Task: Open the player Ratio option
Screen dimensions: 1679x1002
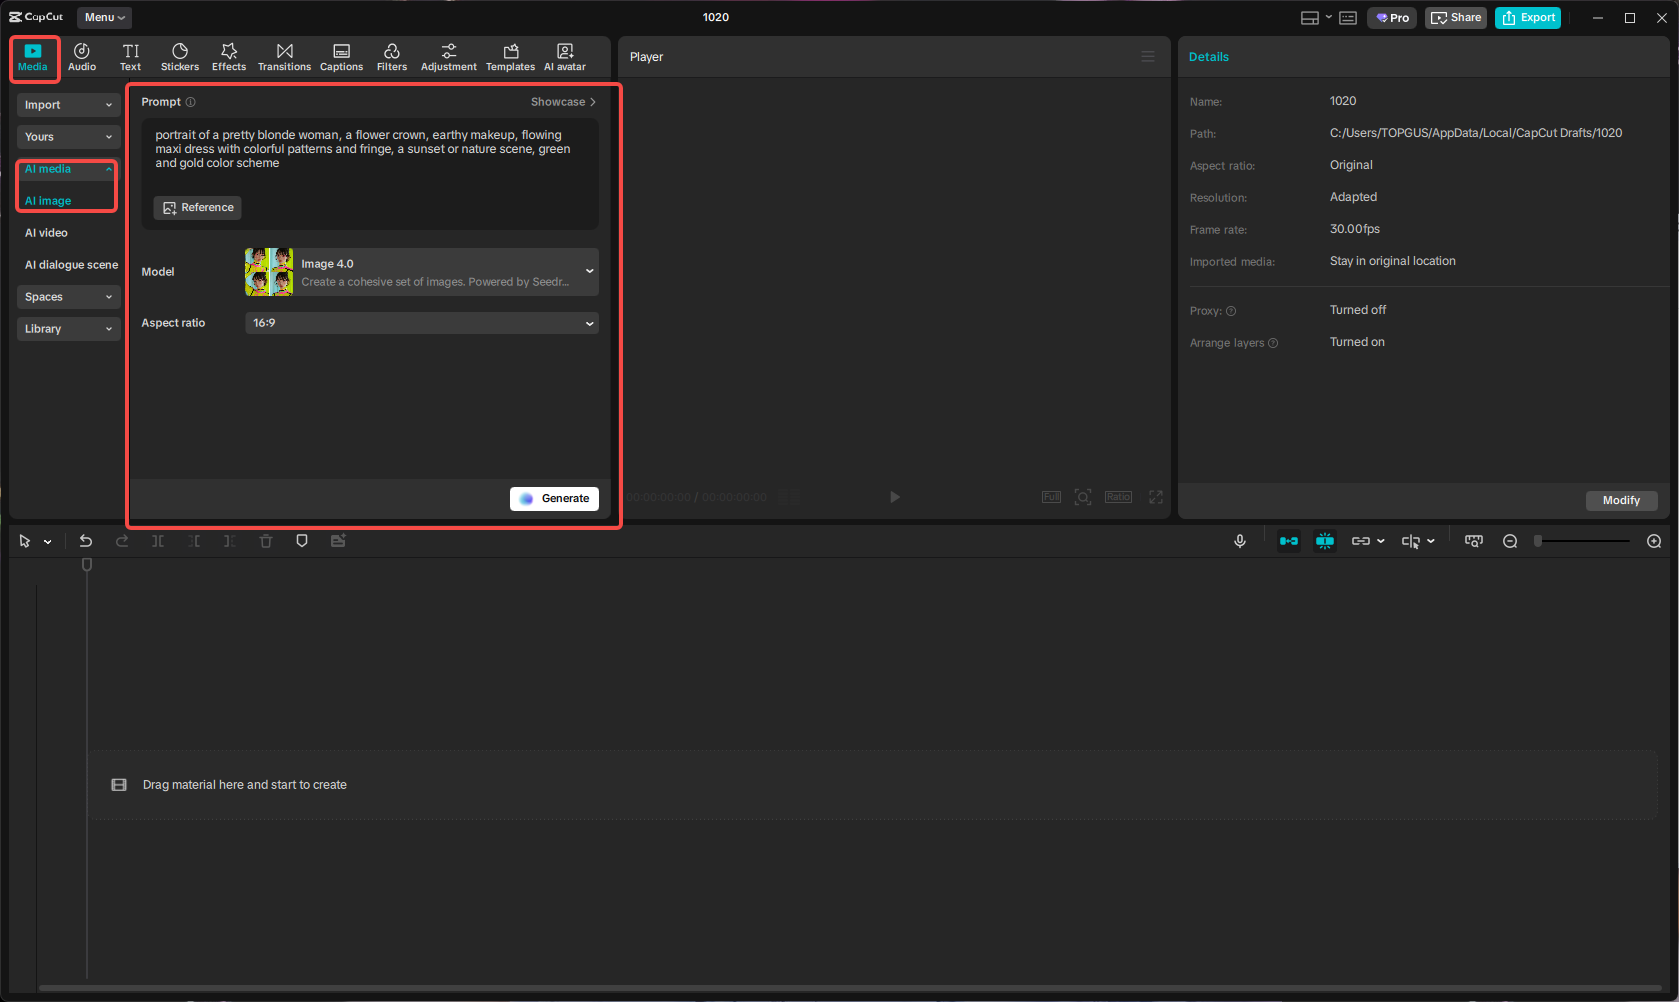Action: coord(1118,497)
